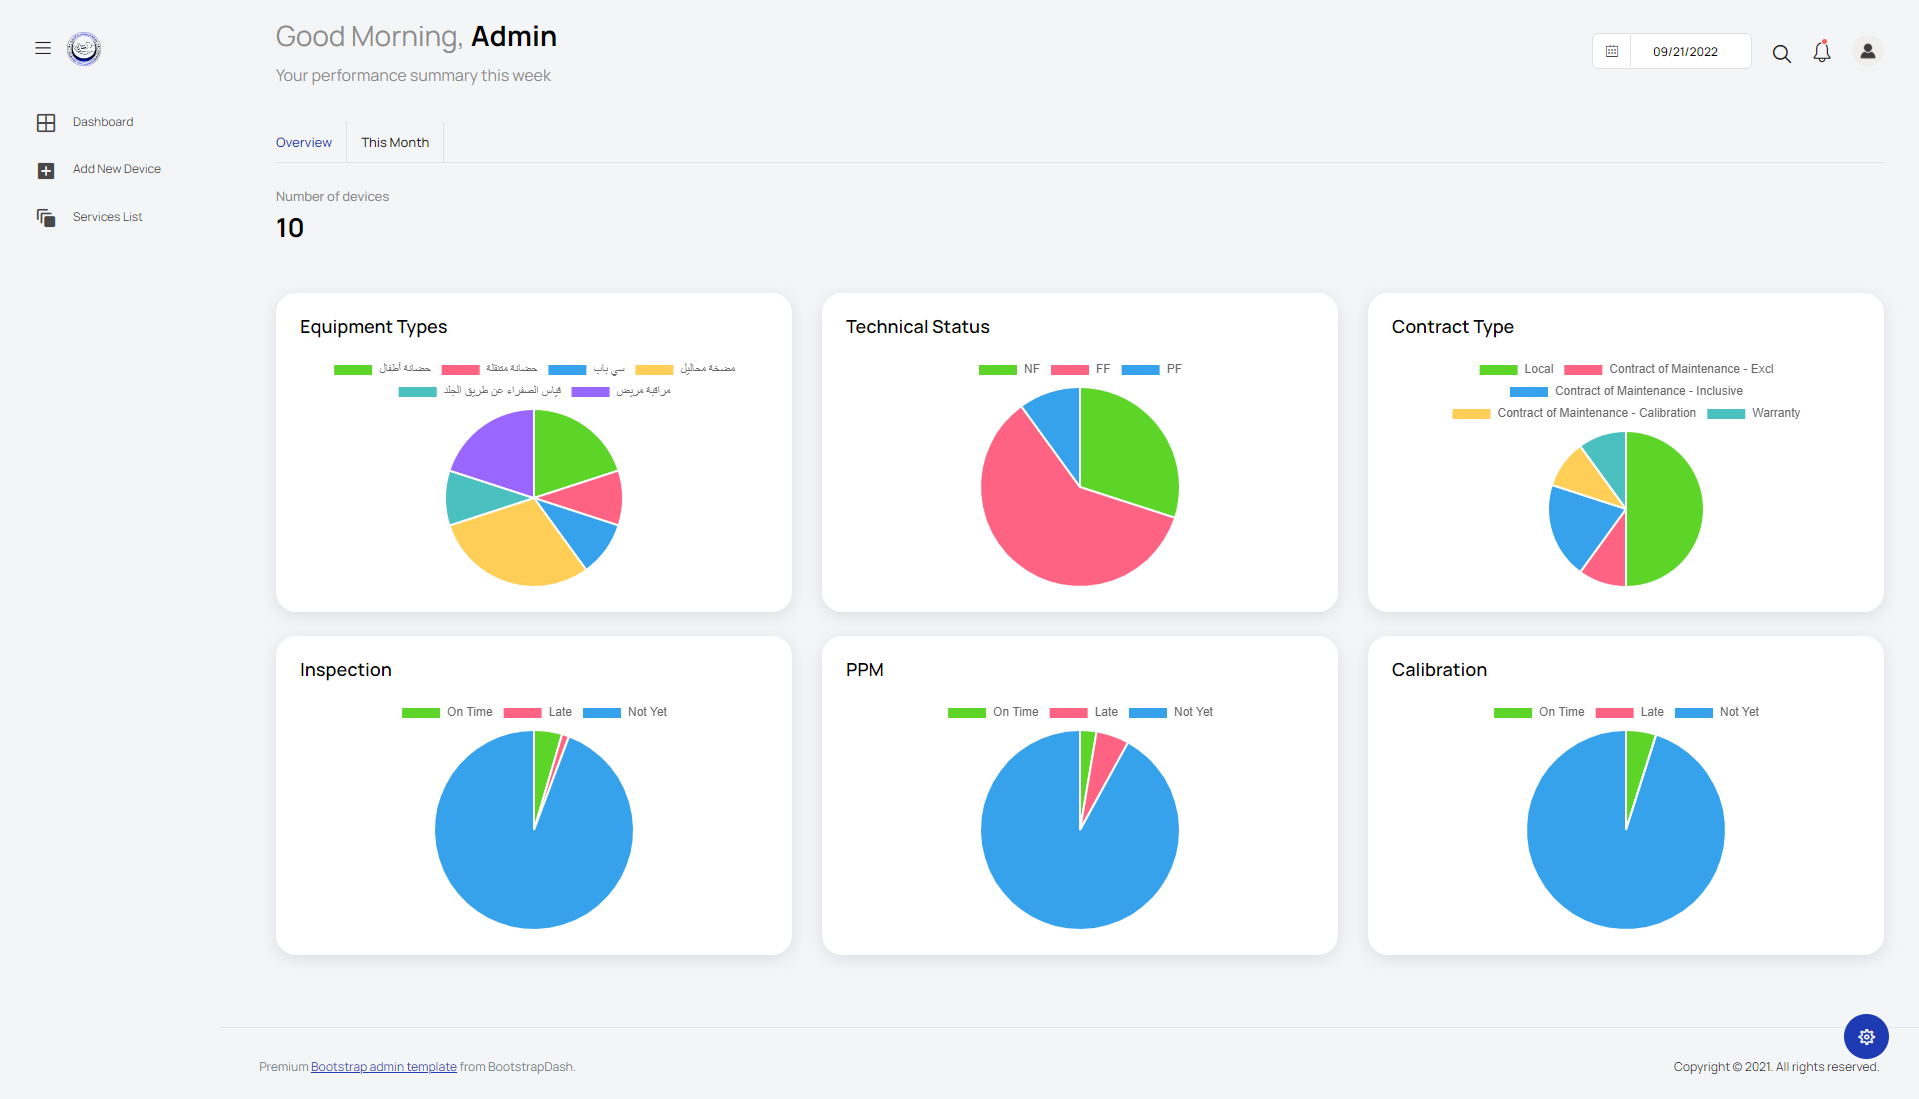Viewport: 1919px width, 1099px height.
Task: Click pink swatch in Equipment Types legend
Action: (460, 370)
